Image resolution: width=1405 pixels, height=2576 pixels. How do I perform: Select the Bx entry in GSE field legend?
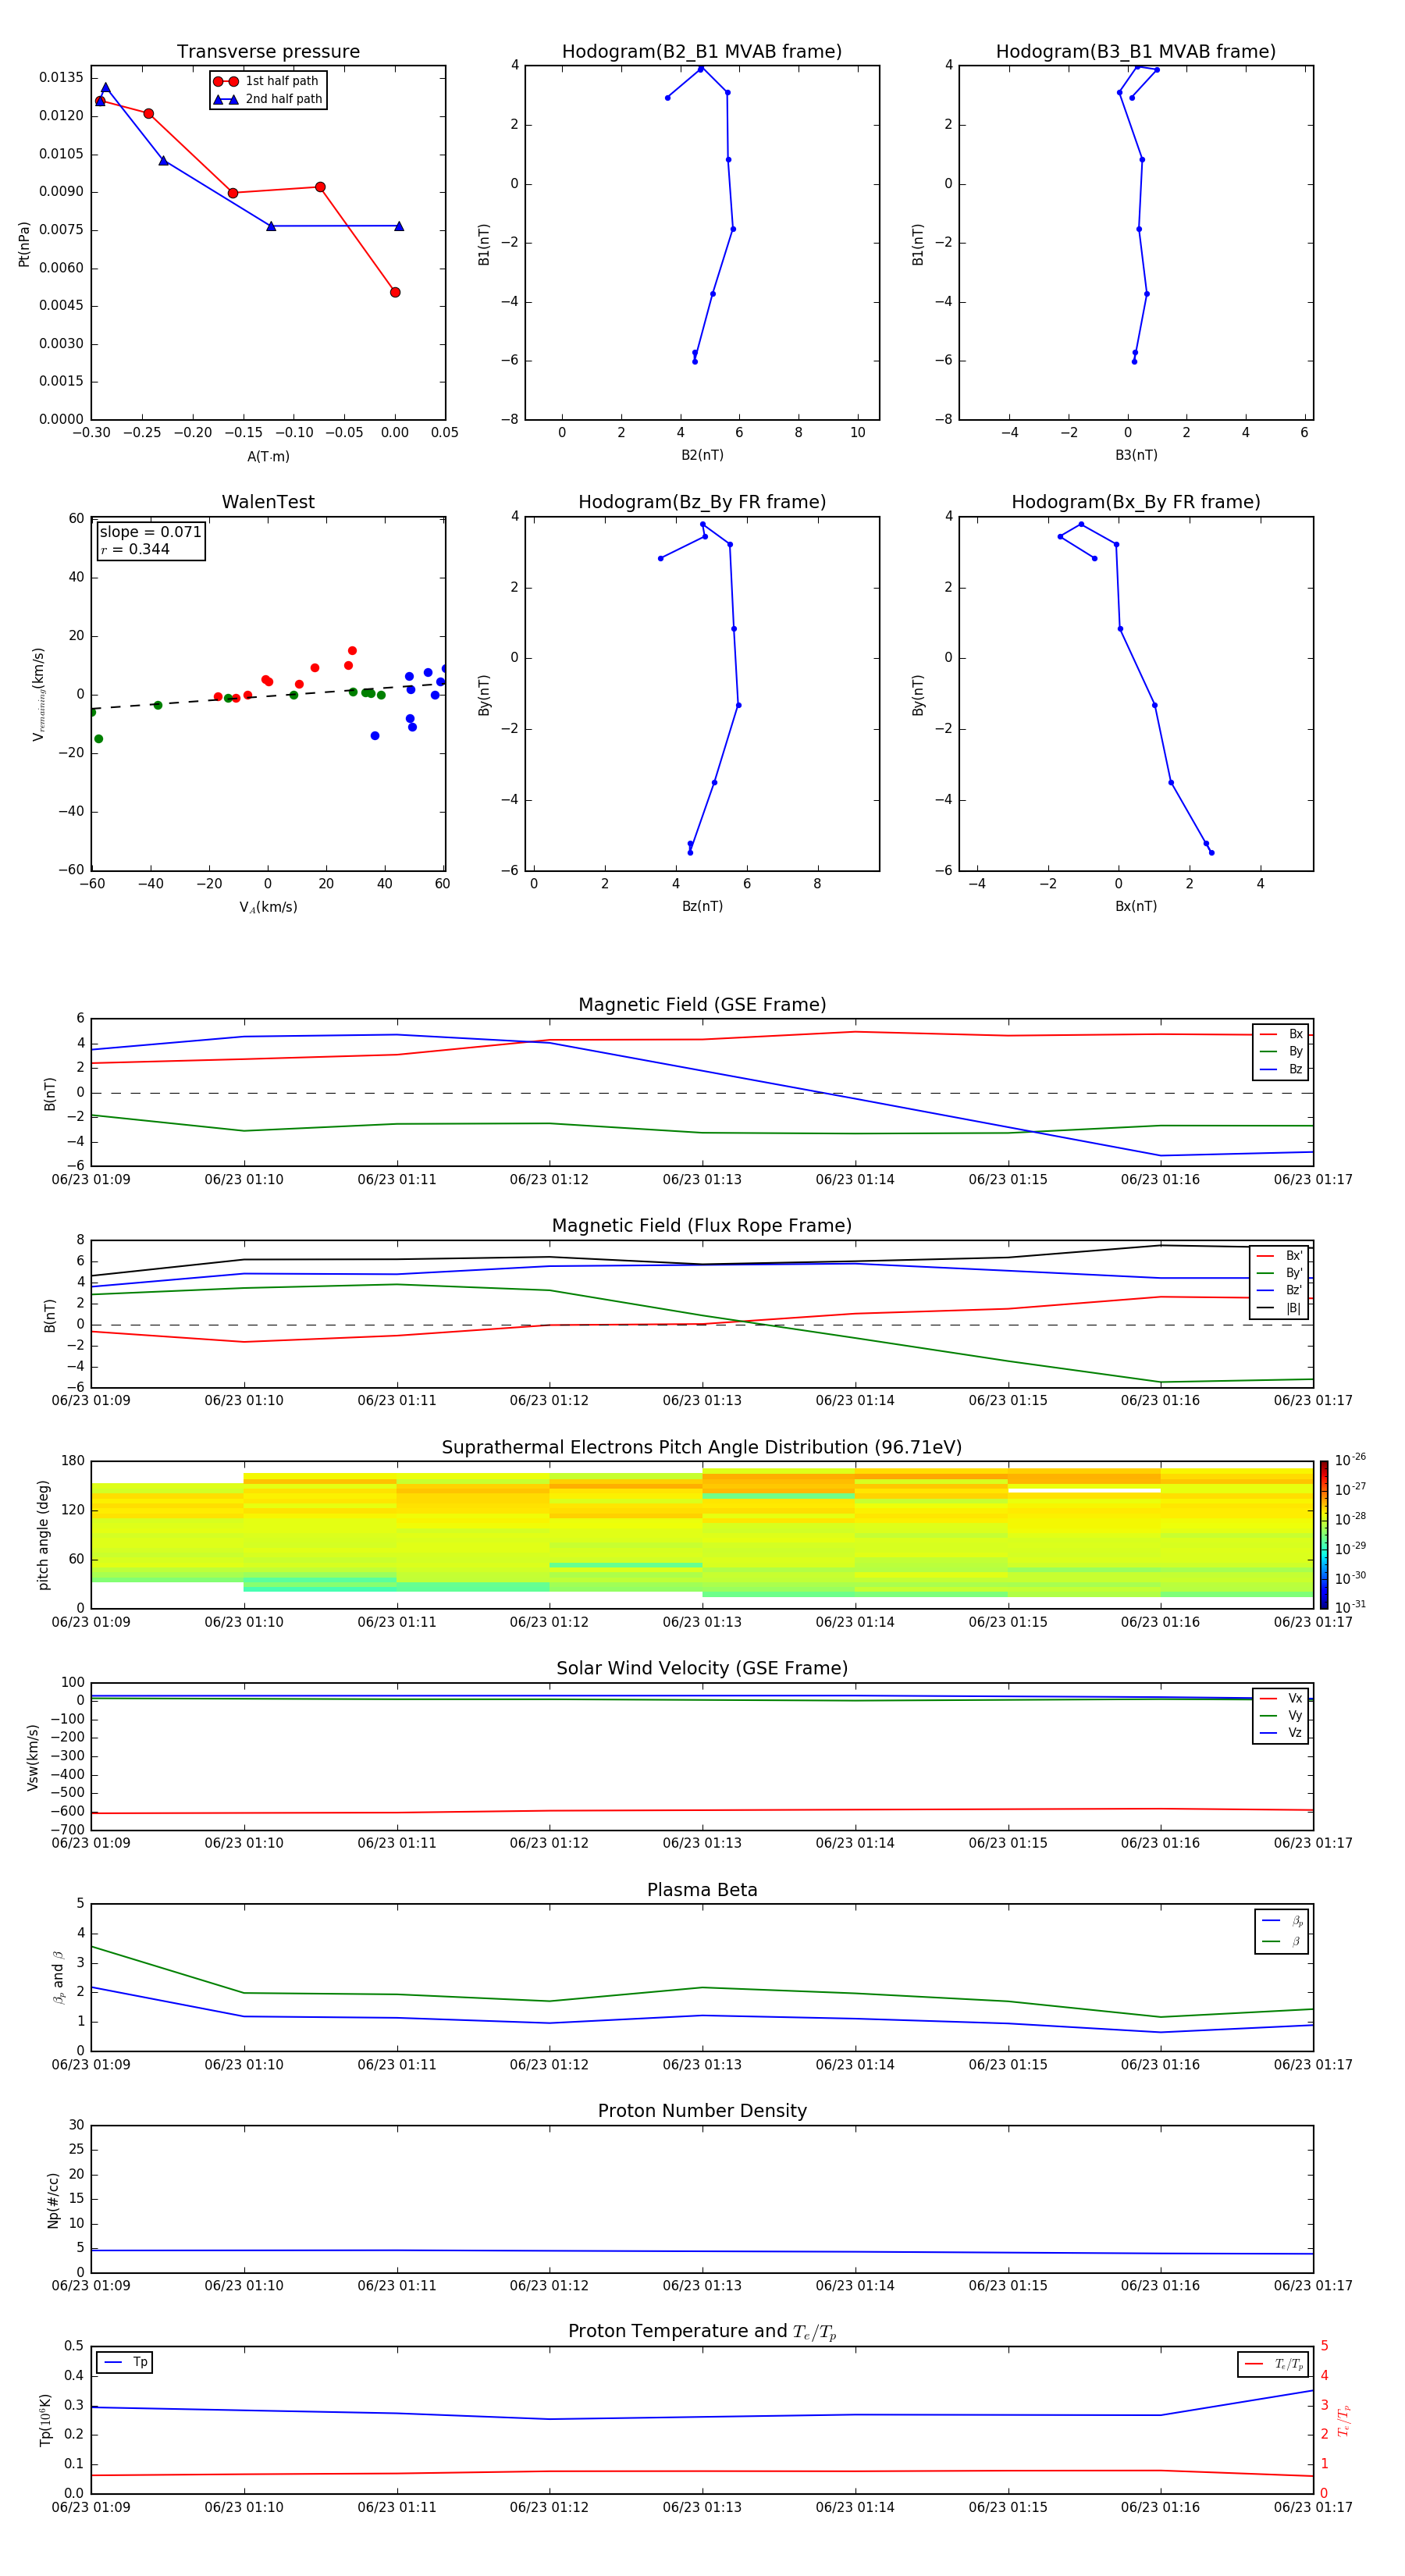[x=1281, y=1034]
